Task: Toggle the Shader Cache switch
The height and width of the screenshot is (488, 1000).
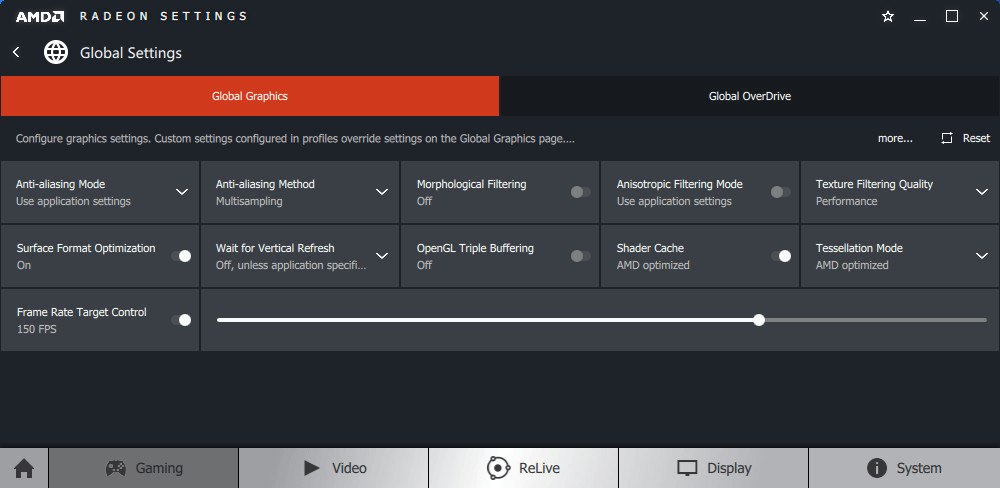Action: [781, 256]
